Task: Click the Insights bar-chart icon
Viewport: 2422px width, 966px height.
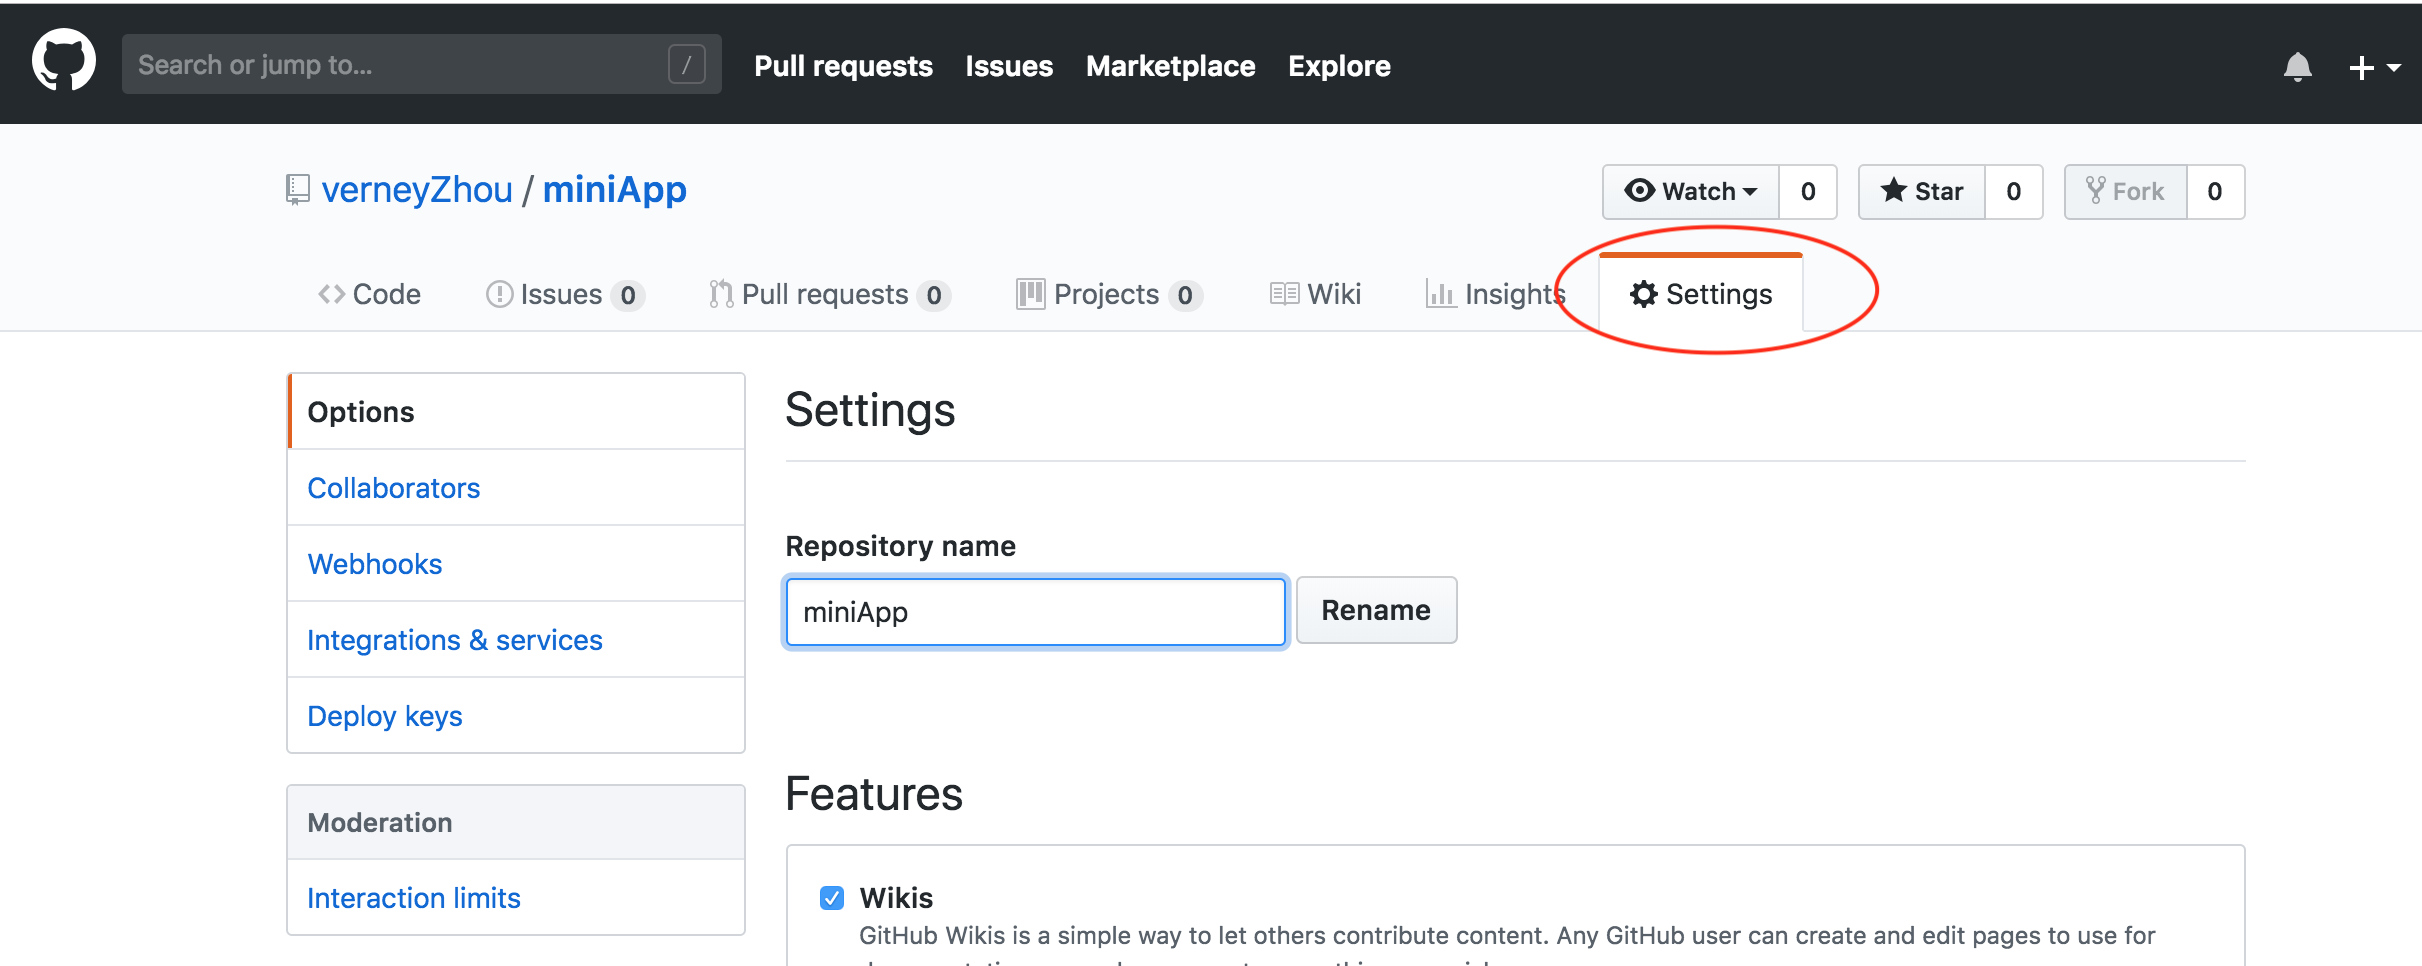Action: pyautogui.click(x=1440, y=294)
